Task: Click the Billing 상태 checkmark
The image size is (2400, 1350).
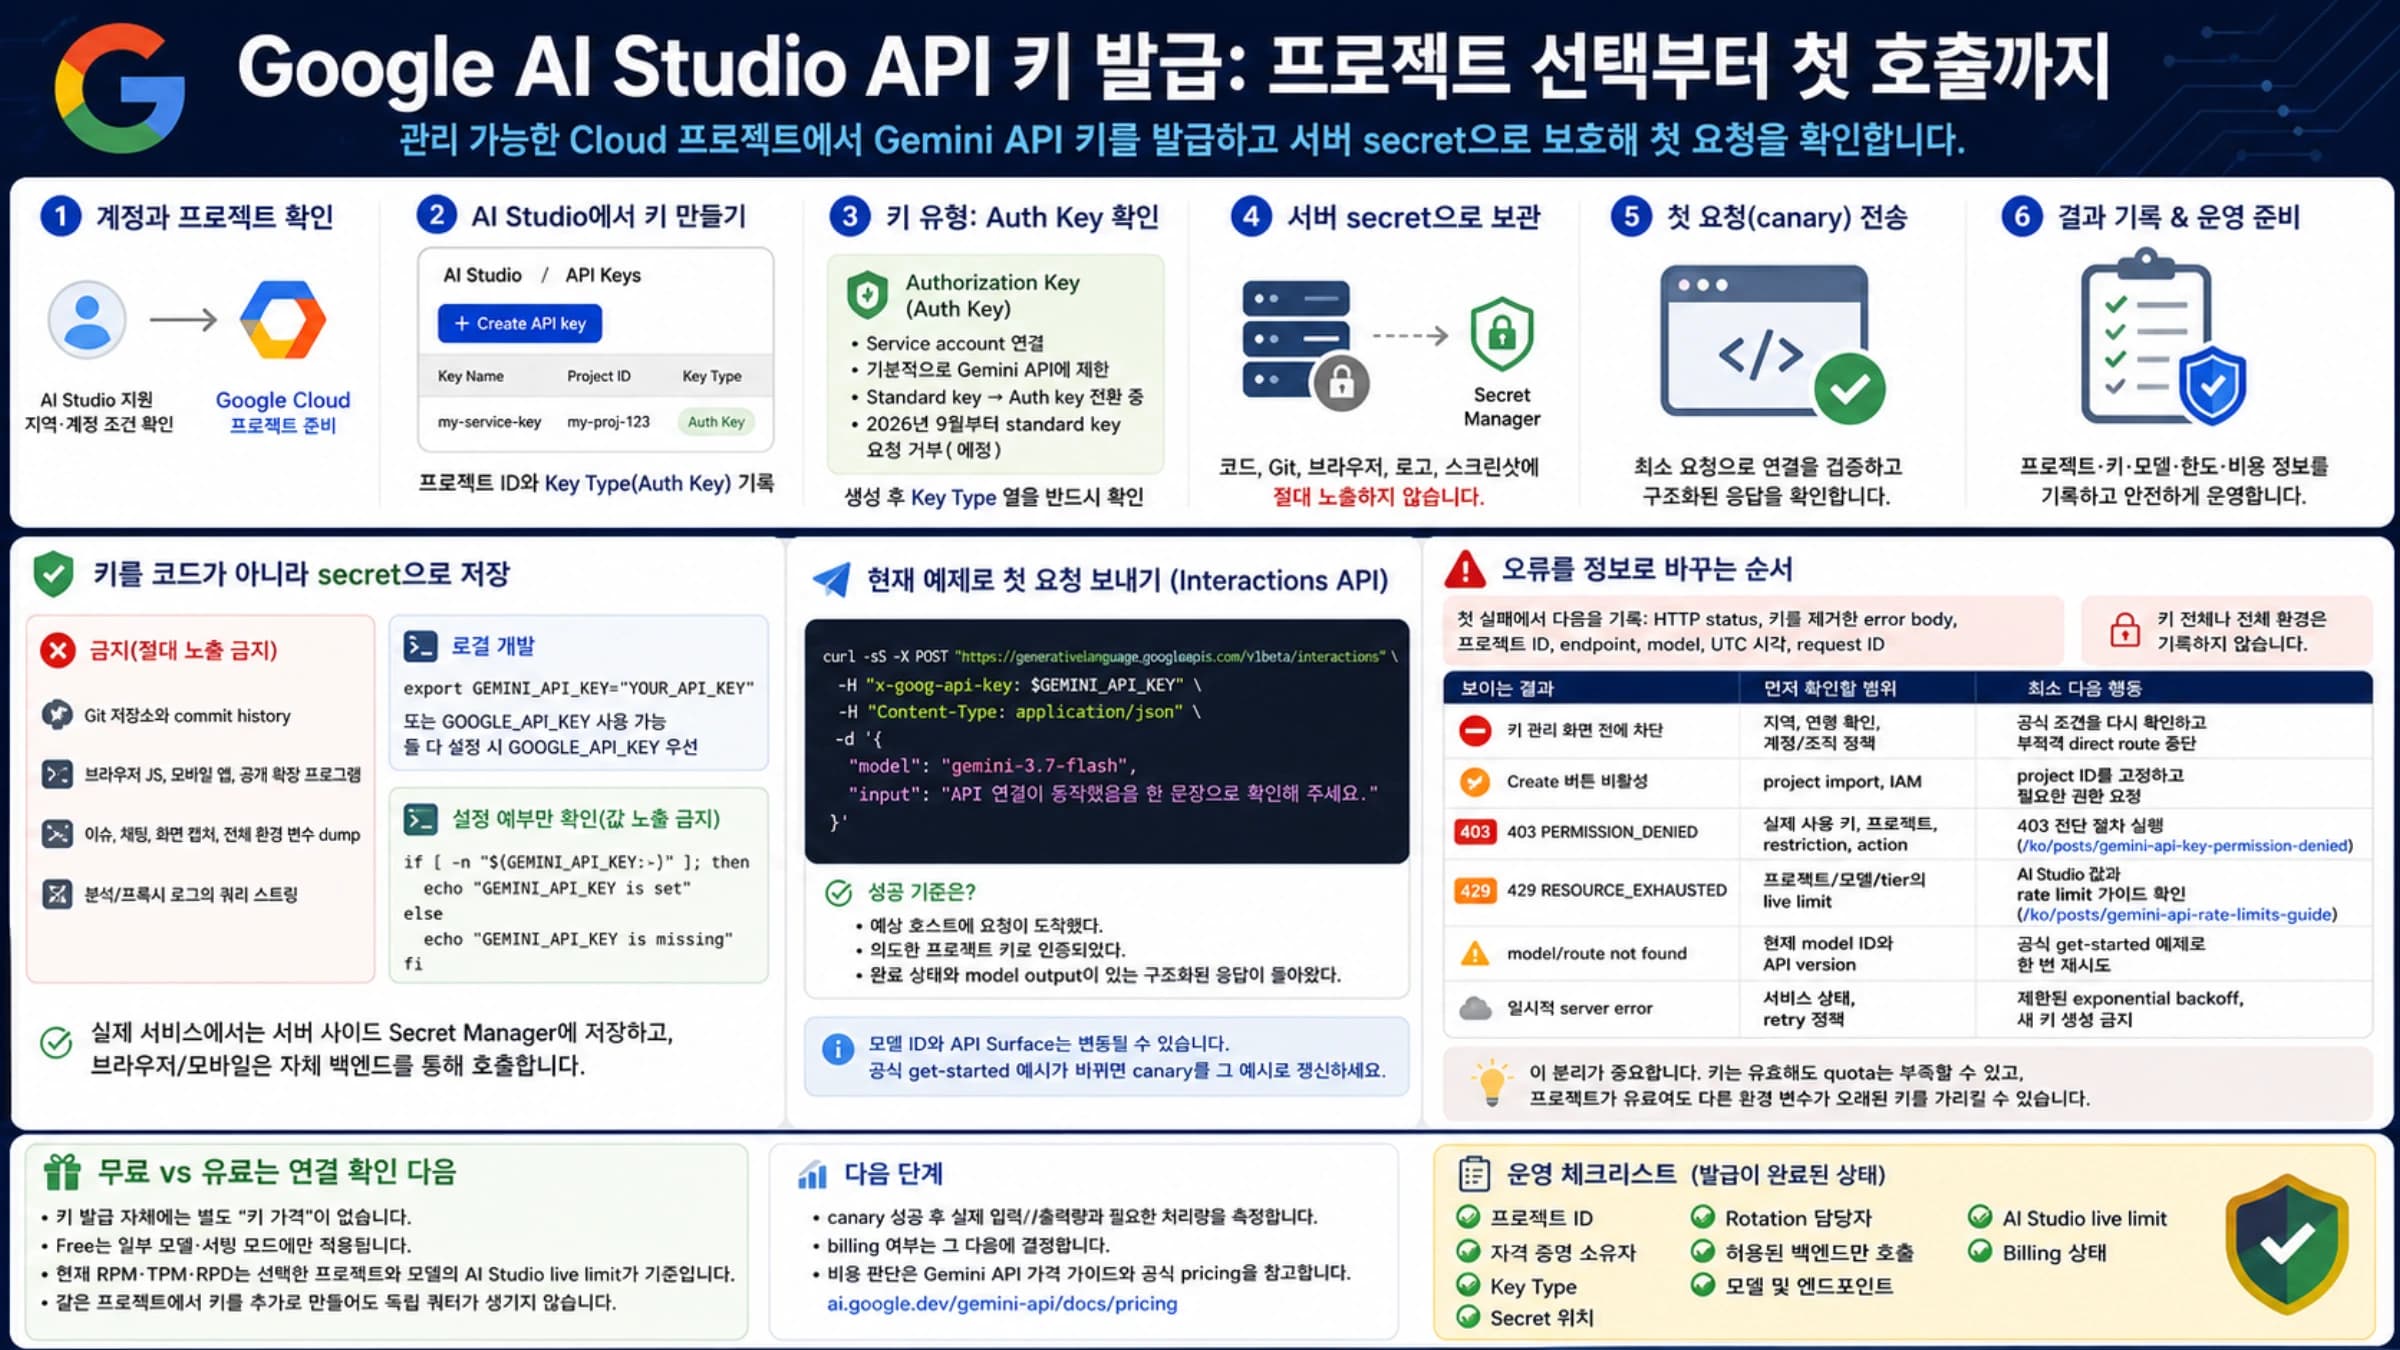Action: click(1980, 1251)
